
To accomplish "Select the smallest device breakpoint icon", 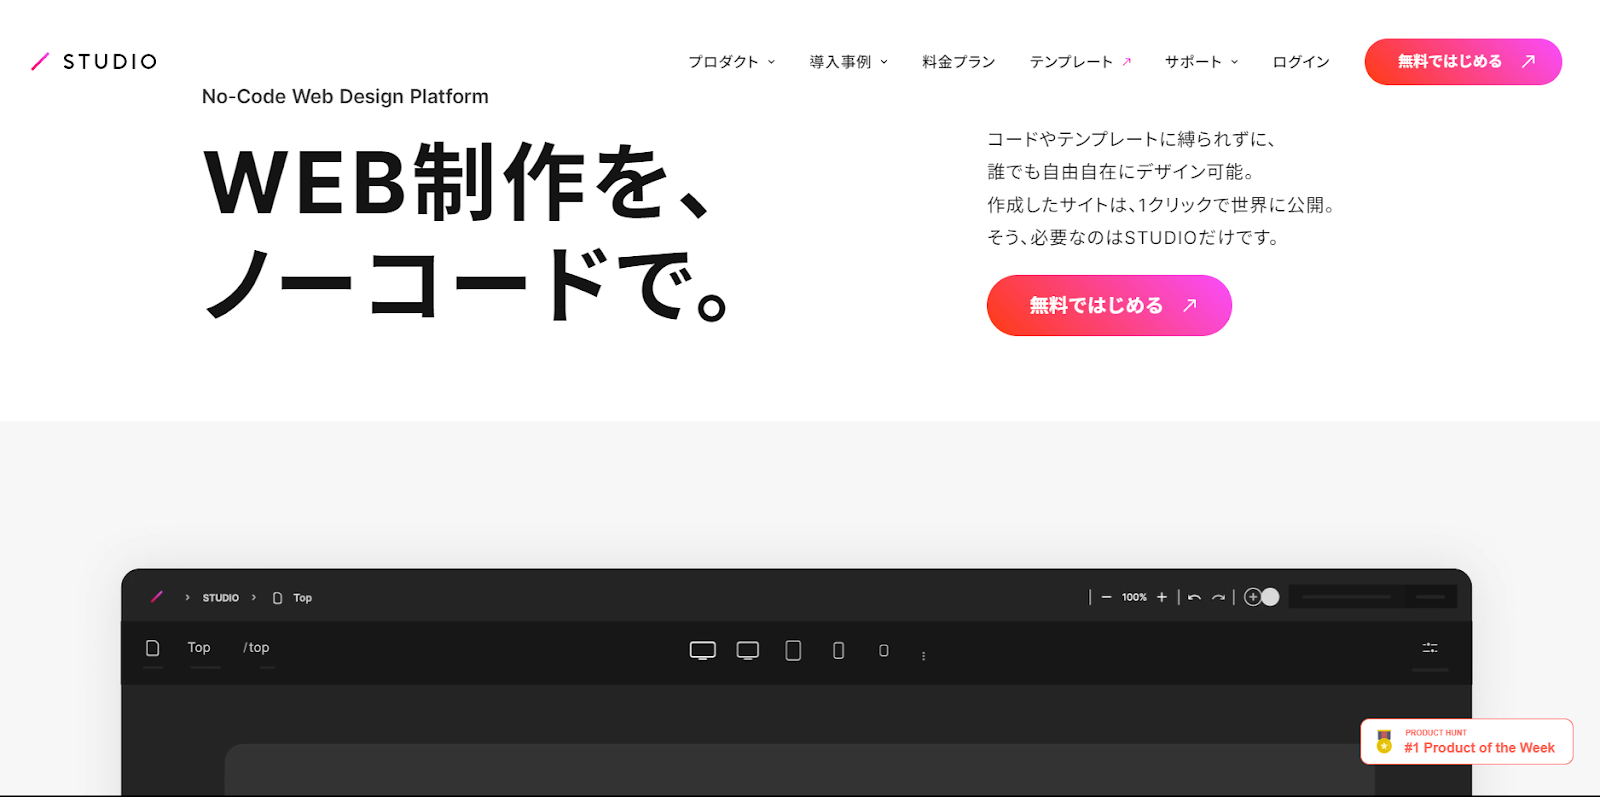I will [884, 651].
